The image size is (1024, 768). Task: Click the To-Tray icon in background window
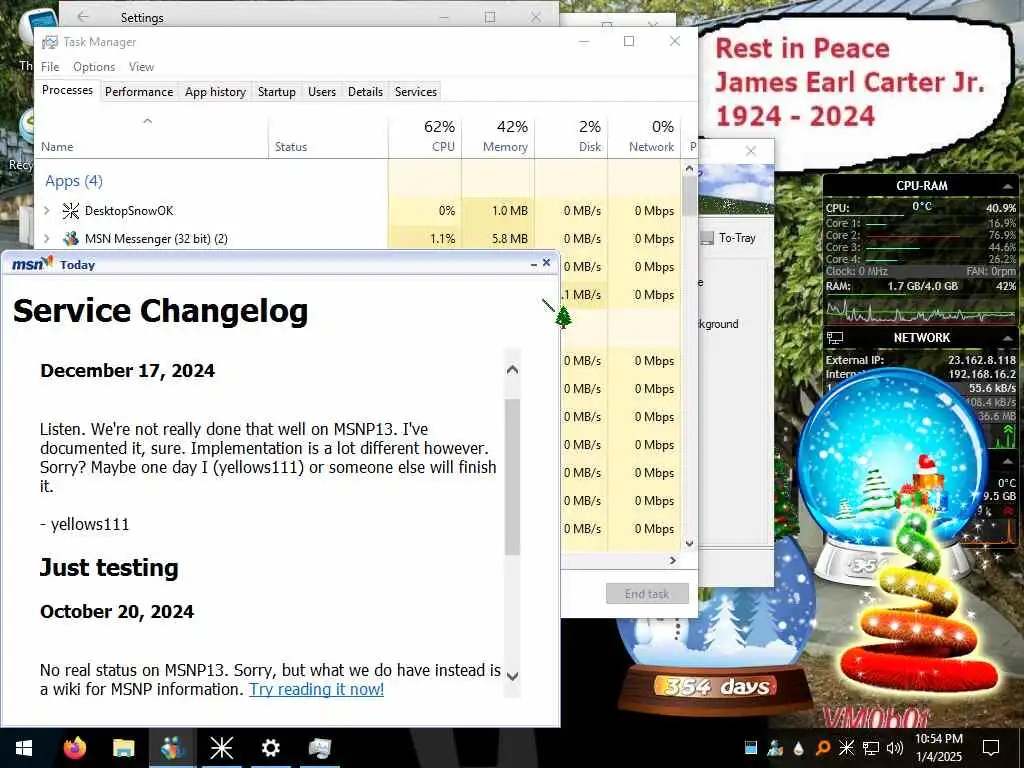pyautogui.click(x=707, y=238)
